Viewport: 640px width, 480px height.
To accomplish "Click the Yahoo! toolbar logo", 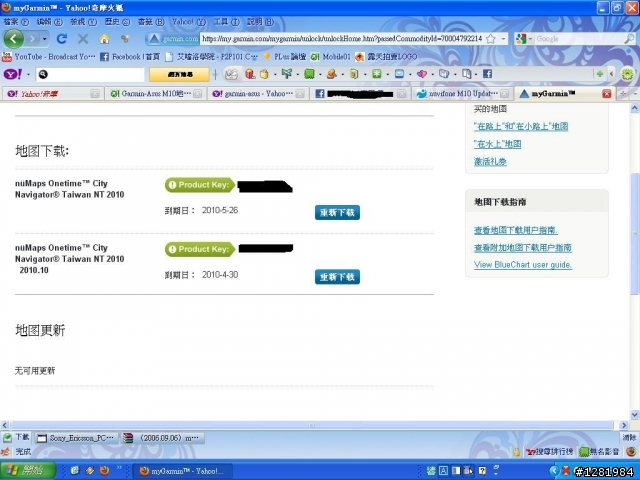I will coord(13,74).
